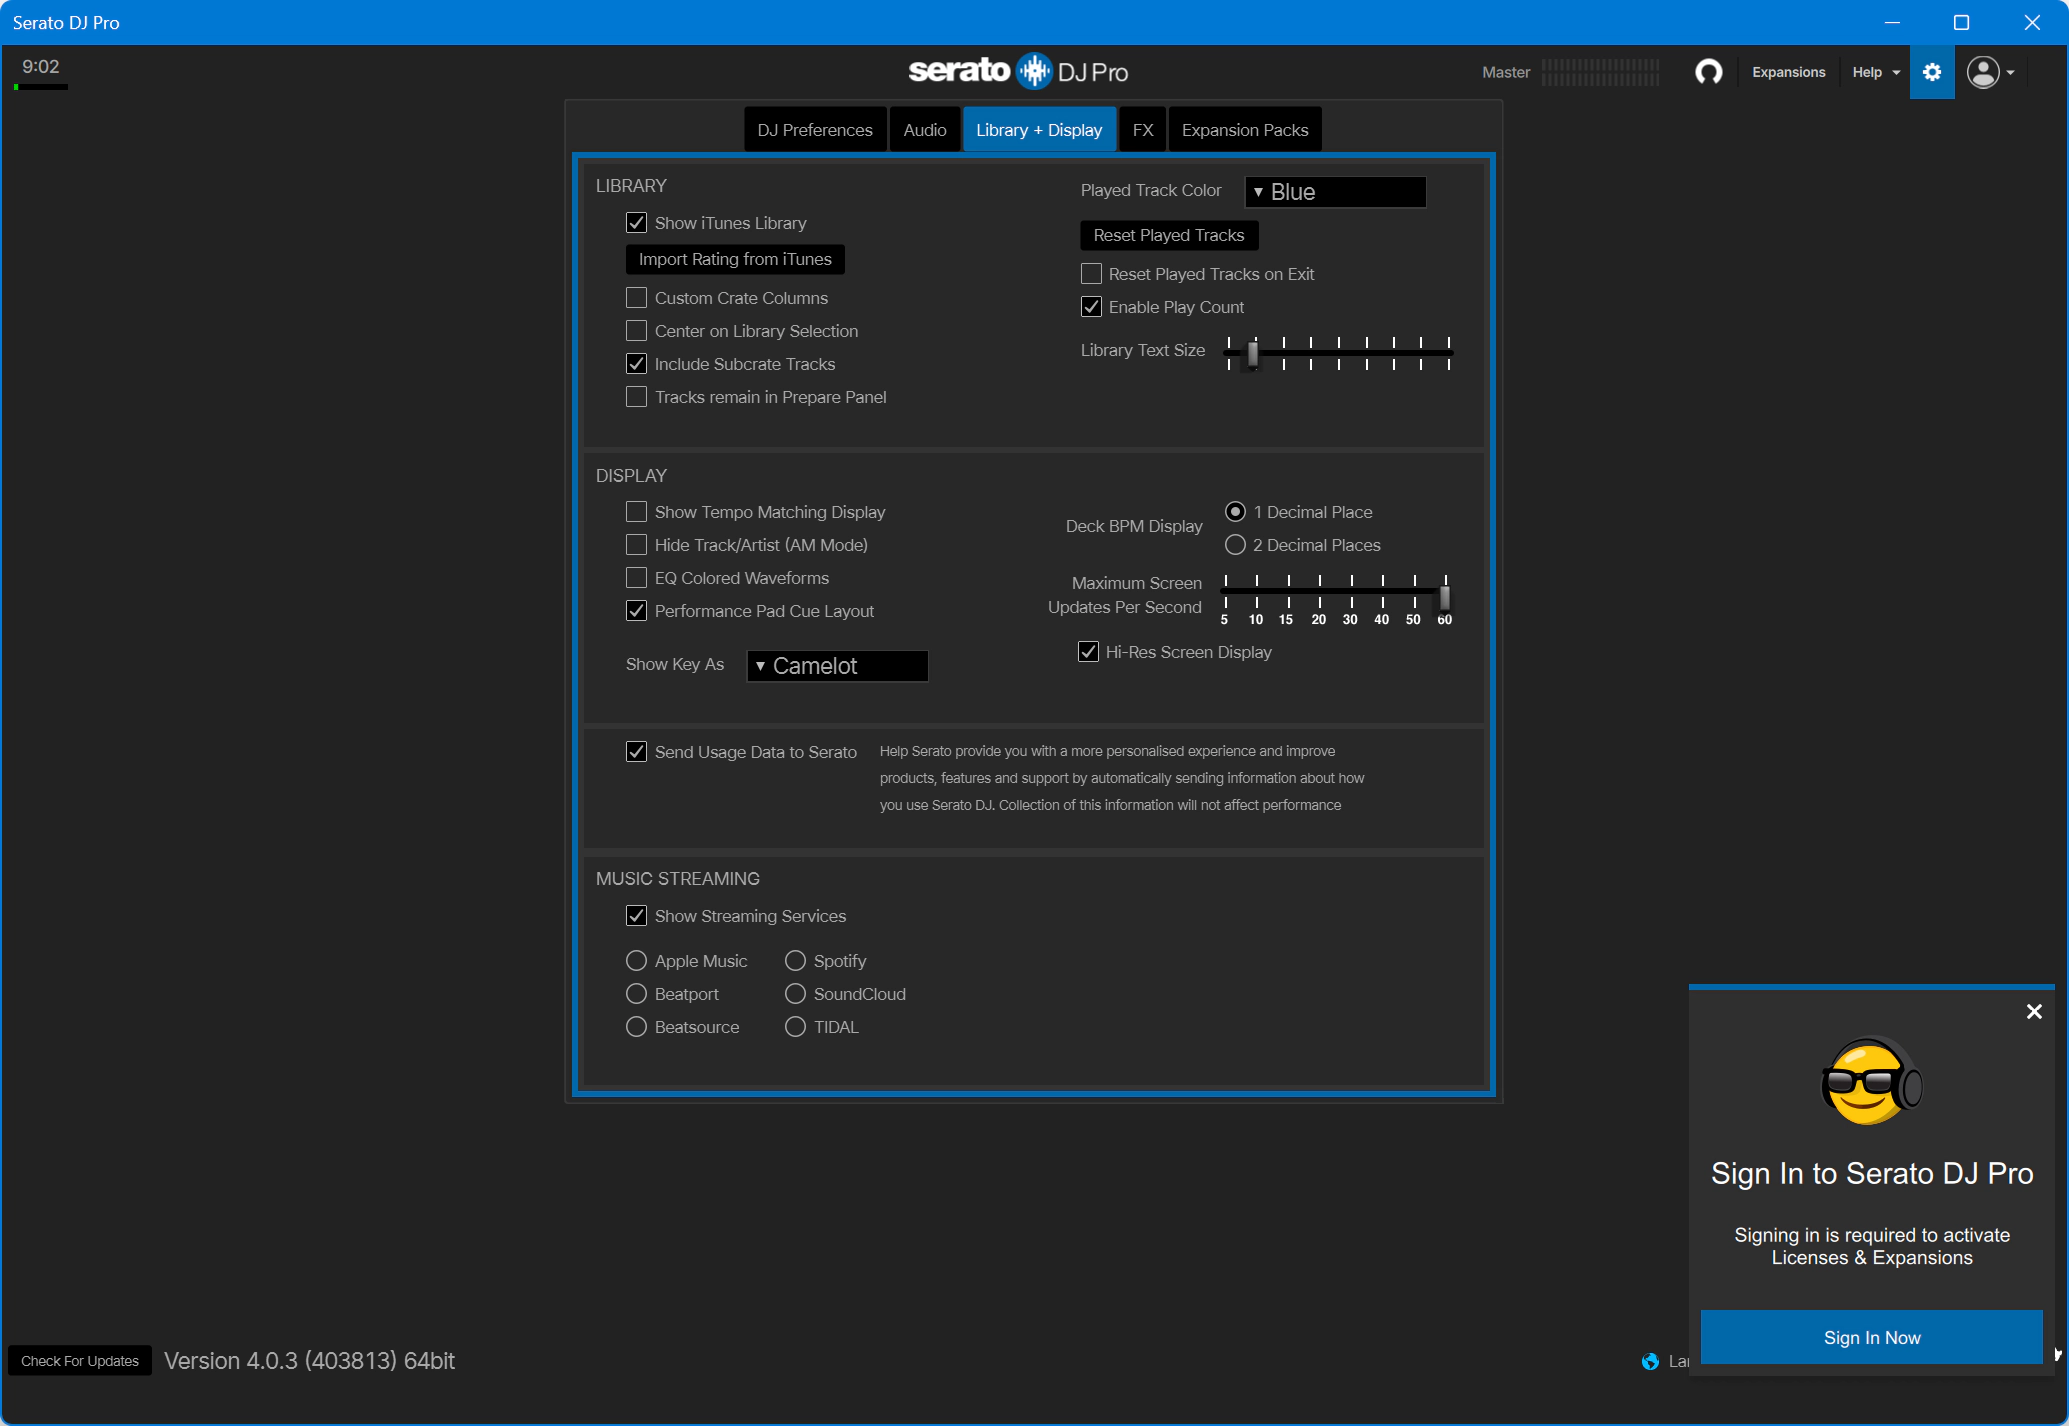2069x1426 pixels.
Task: Open the Played Track Color dropdown
Action: [x=1335, y=192]
